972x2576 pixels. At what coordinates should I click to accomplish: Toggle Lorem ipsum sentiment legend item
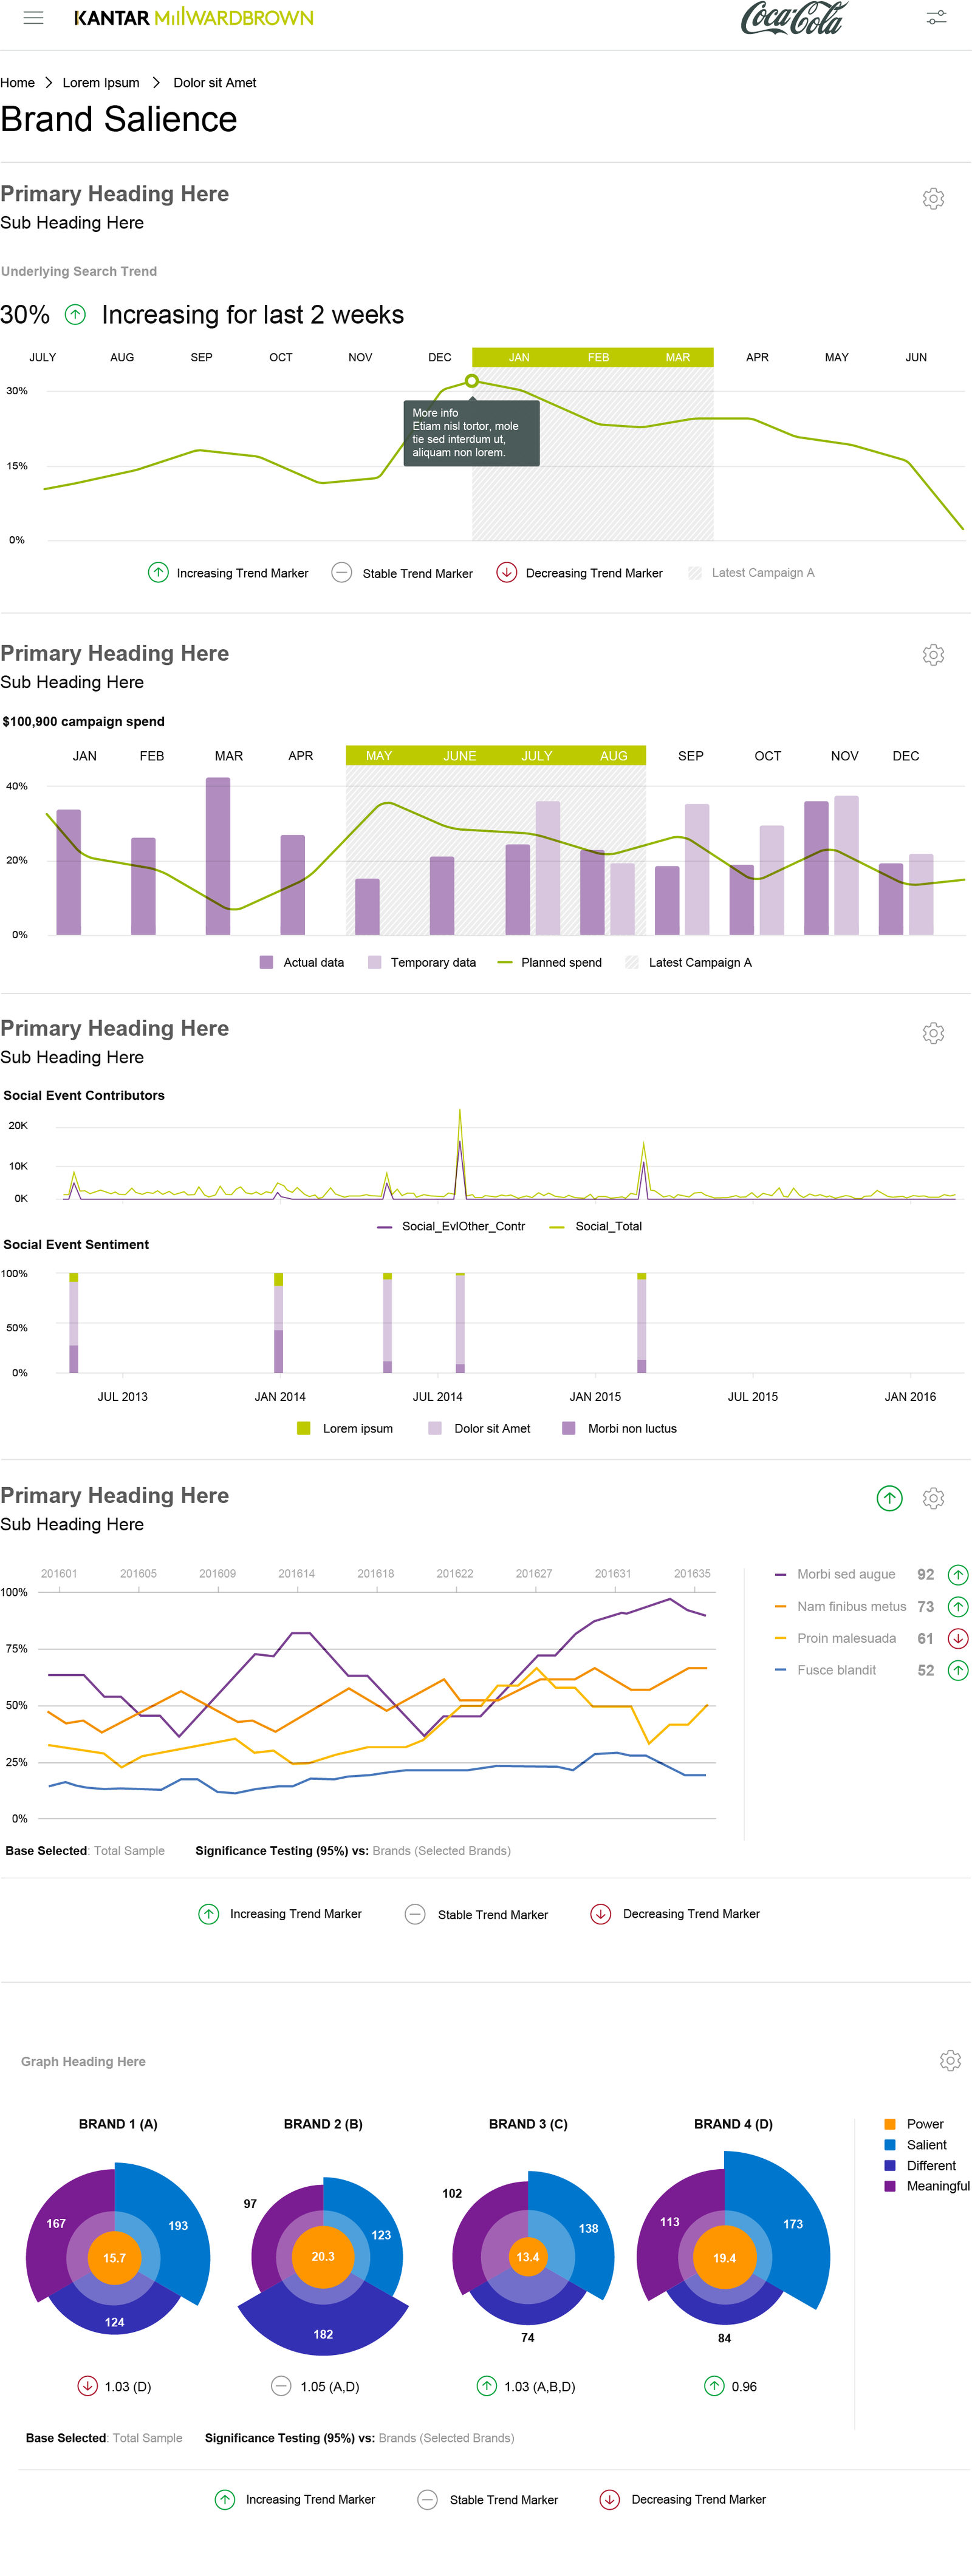(x=345, y=1428)
